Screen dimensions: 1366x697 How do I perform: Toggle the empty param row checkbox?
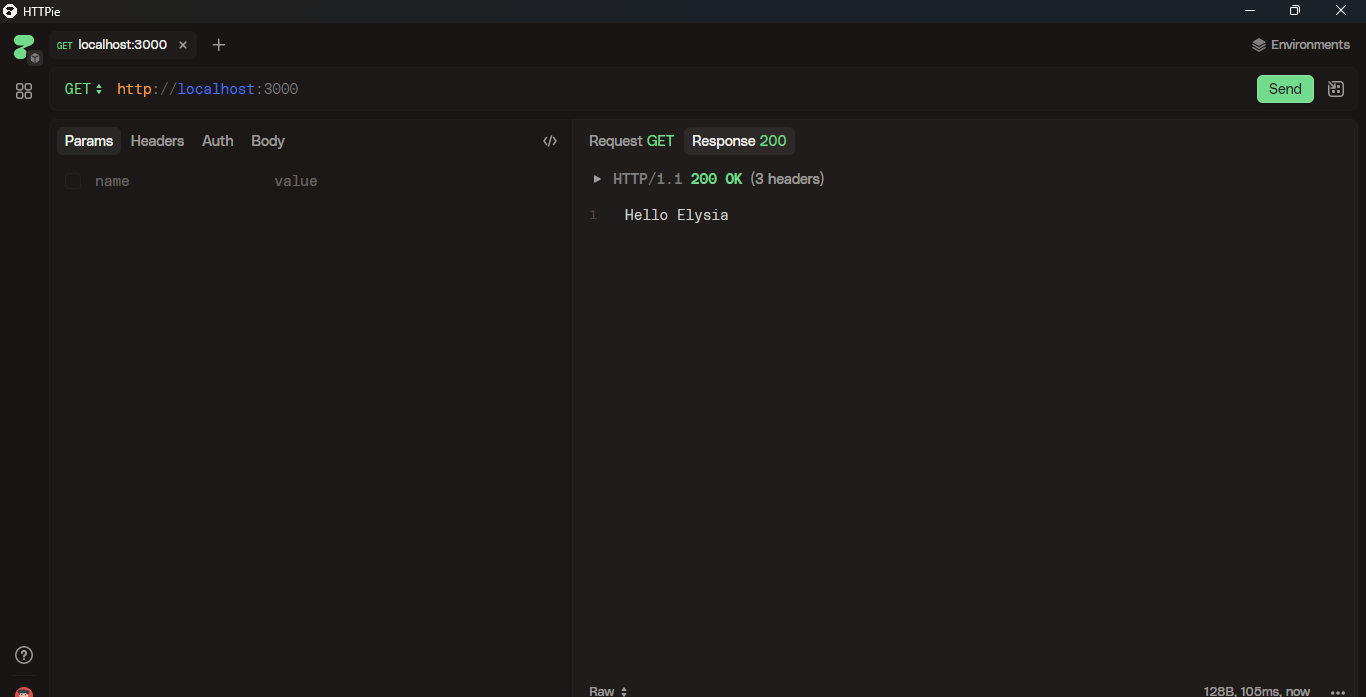tap(73, 181)
